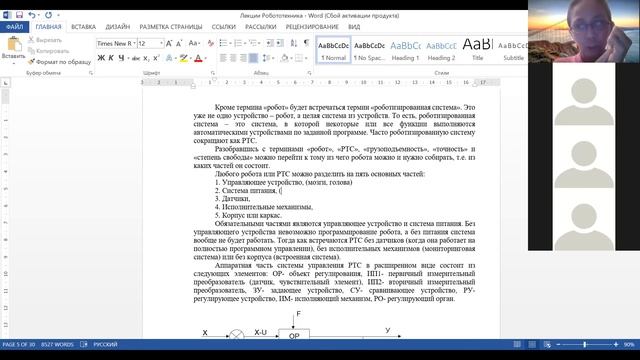Switch to the ДИЗАЙН tab
This screenshot has width=640, height=360.
tap(118, 27)
